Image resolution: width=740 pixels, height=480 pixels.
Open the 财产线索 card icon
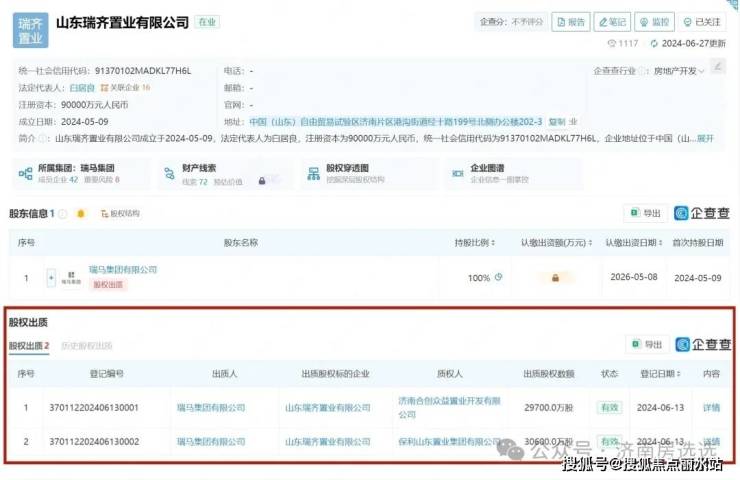click(169, 174)
